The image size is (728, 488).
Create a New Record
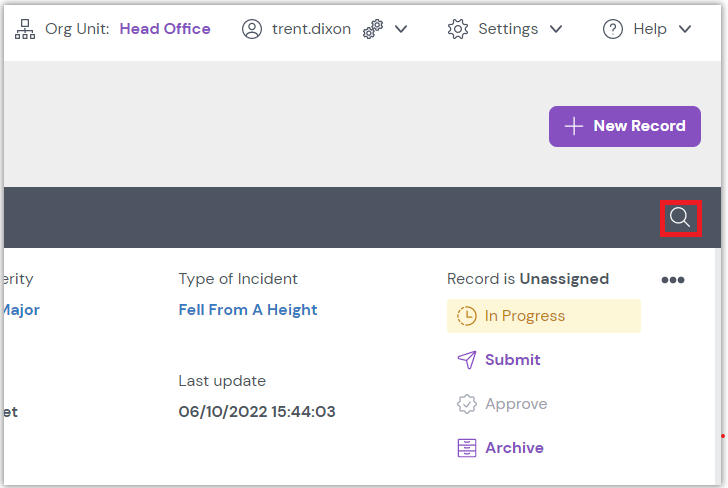coord(625,126)
